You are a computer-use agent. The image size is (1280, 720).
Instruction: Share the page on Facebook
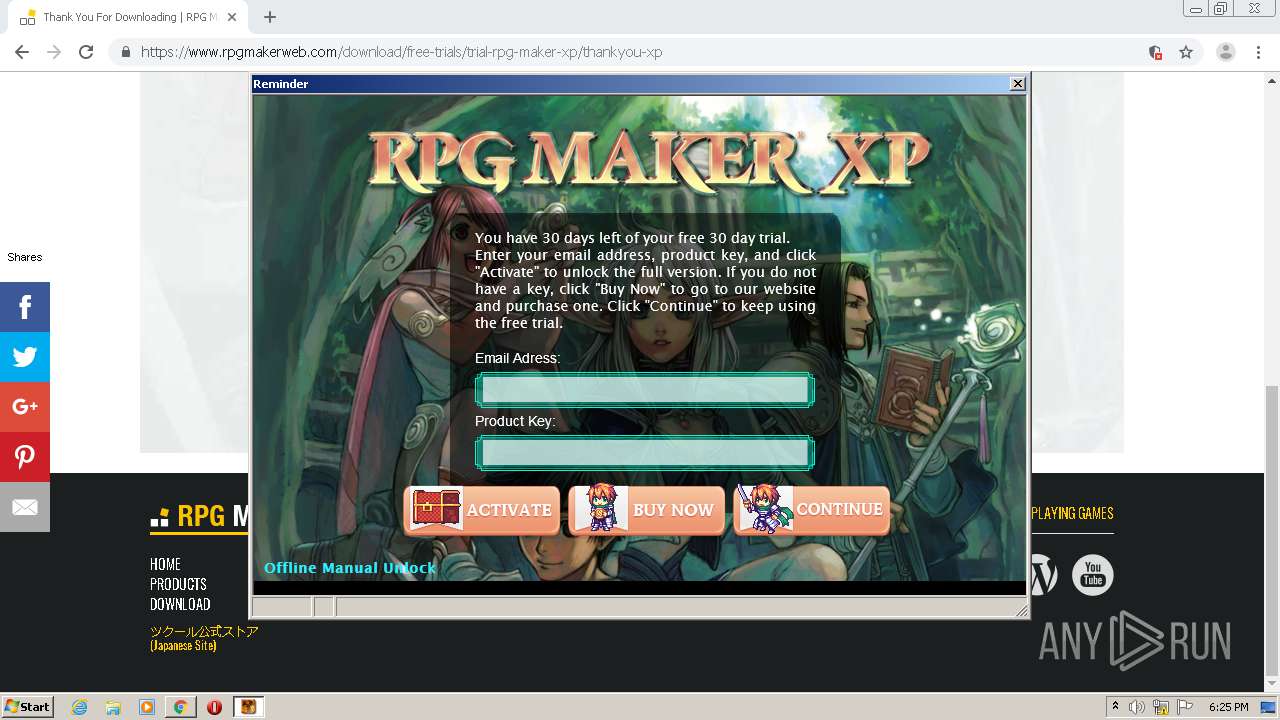[x=25, y=307]
